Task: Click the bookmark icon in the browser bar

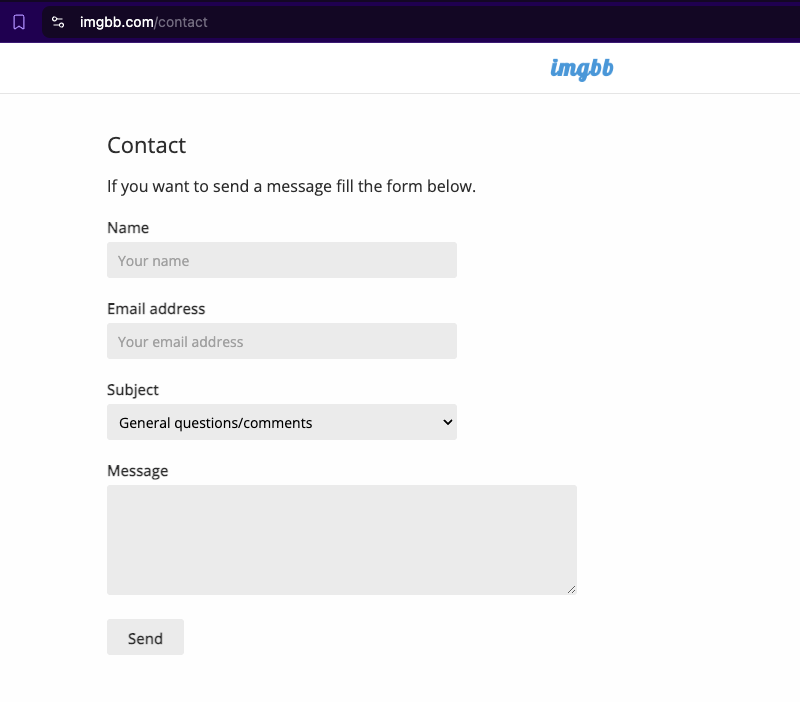Action: point(19,22)
